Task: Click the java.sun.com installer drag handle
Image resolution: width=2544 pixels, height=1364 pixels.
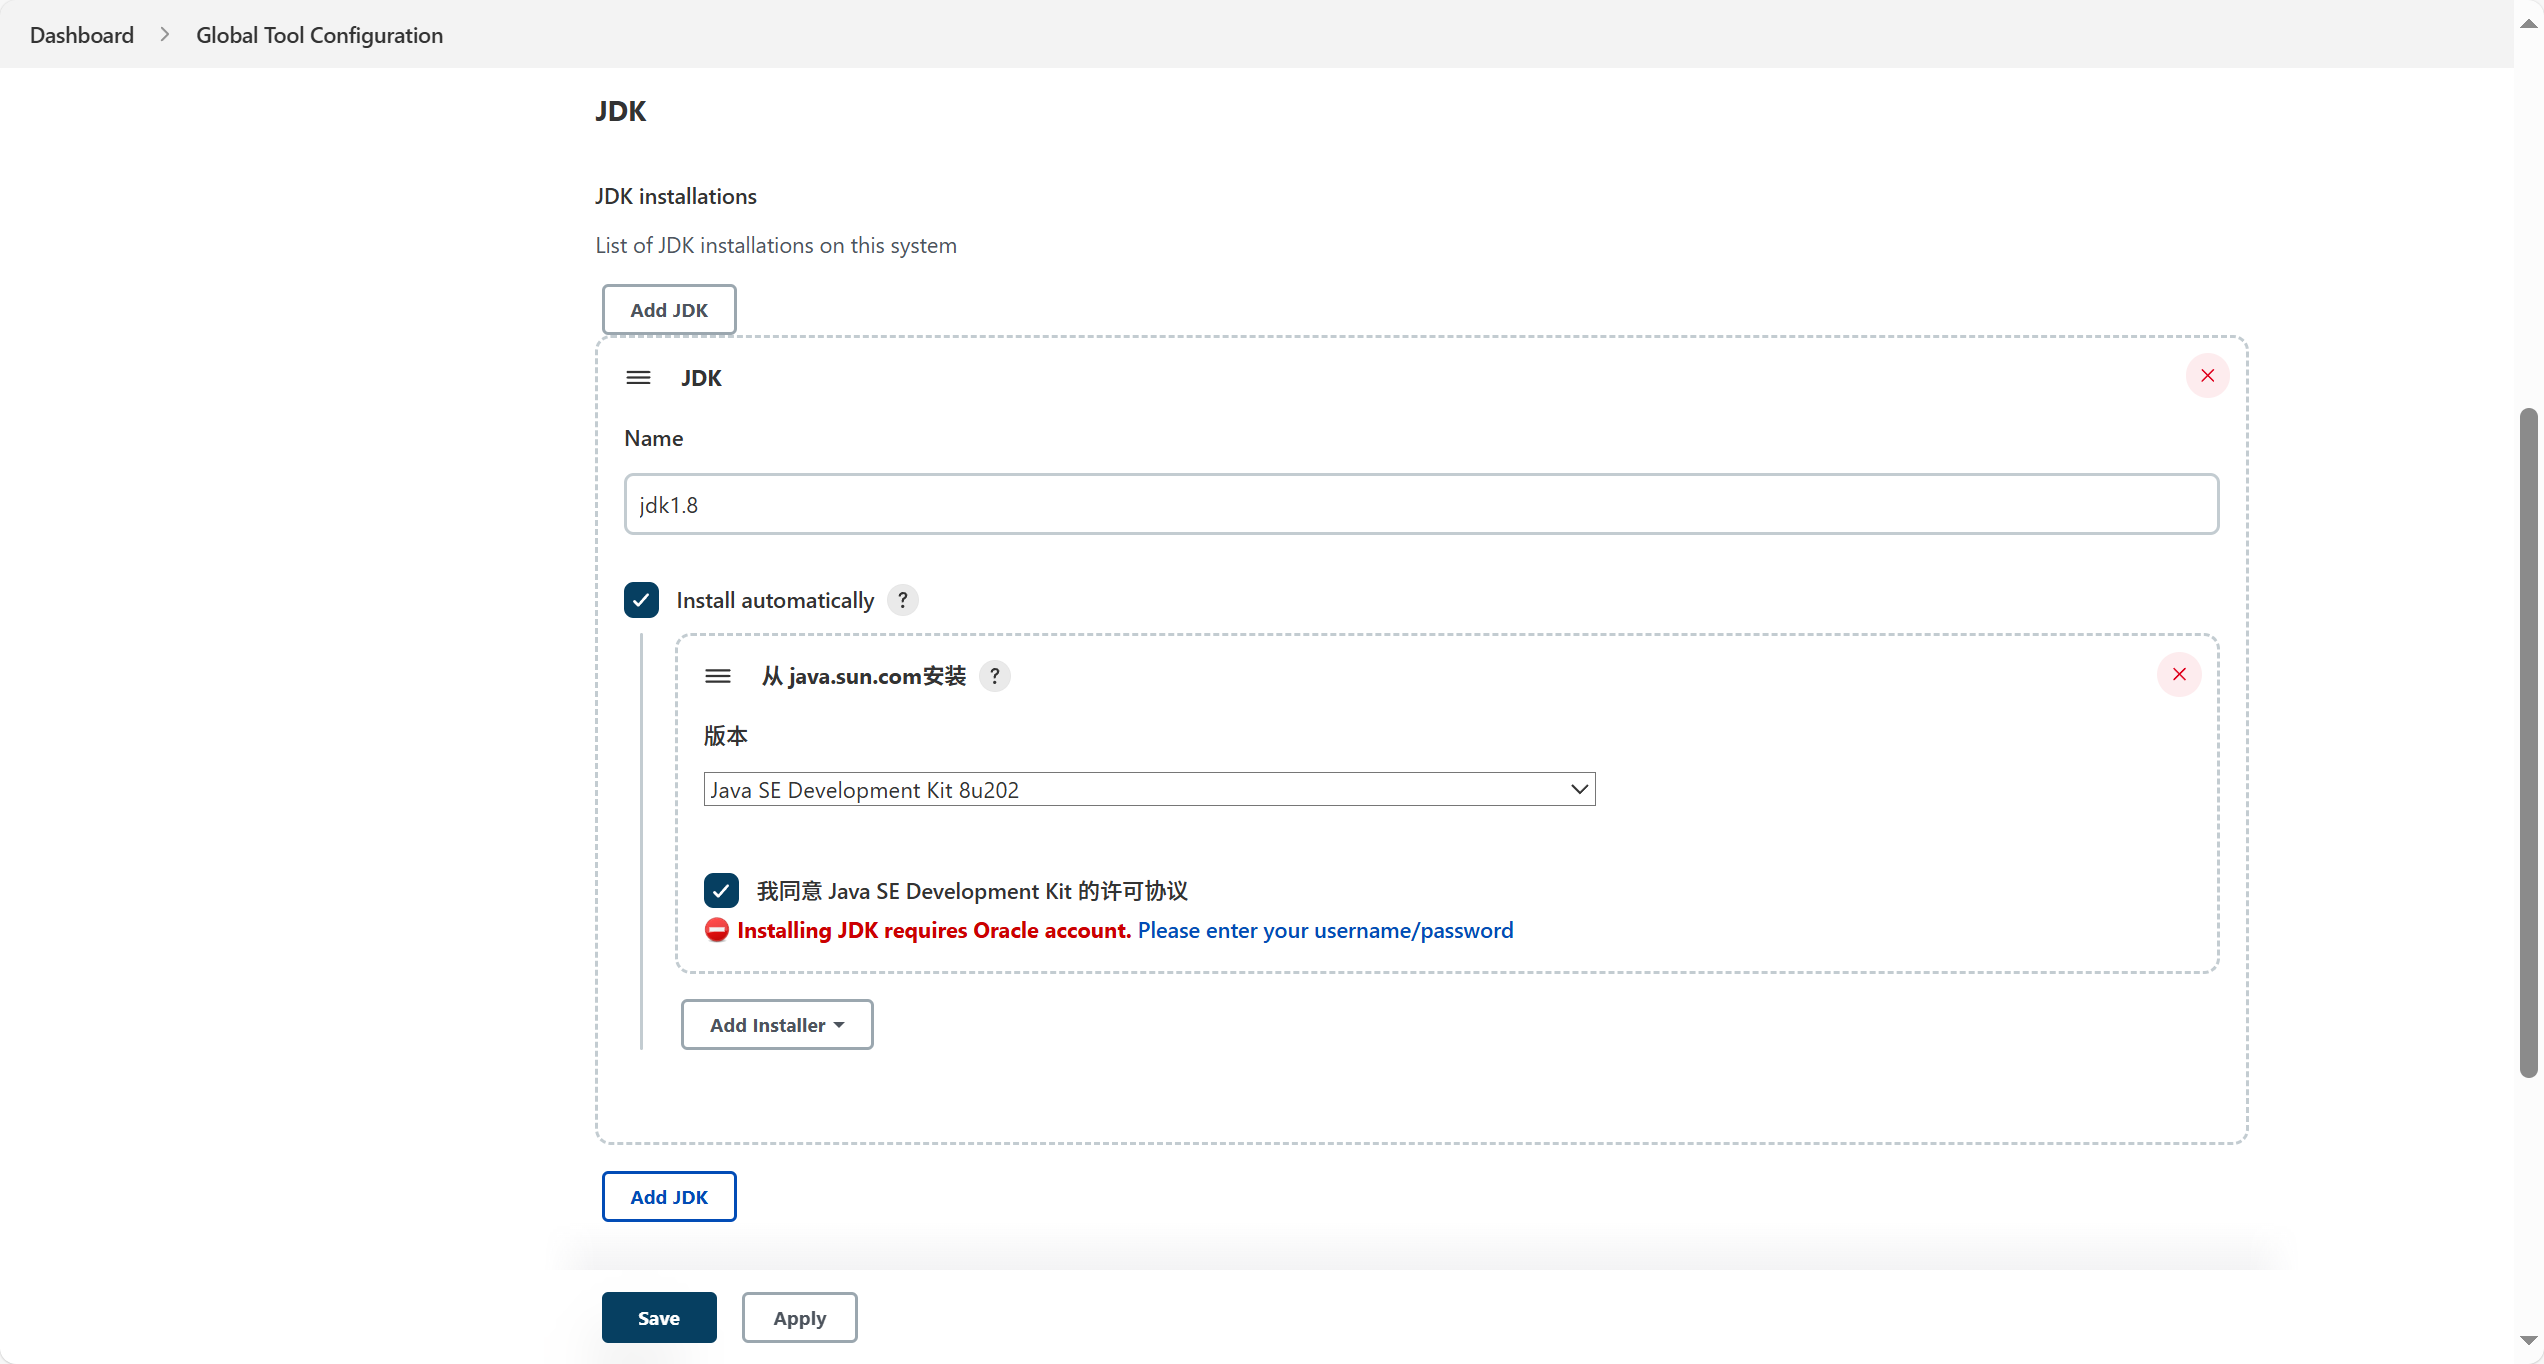Action: pos(718,677)
